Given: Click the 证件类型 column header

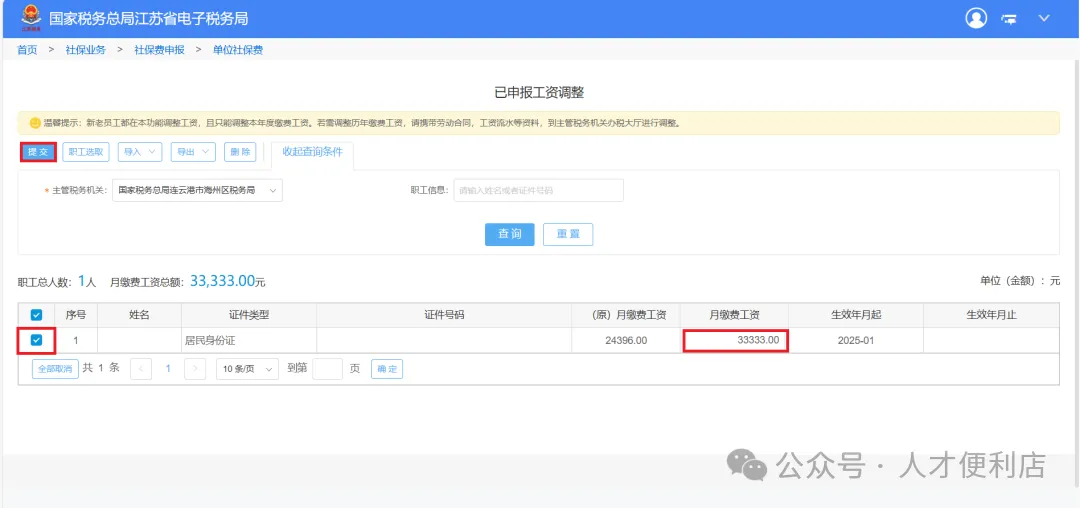Looking at the screenshot, I should pos(249,315).
